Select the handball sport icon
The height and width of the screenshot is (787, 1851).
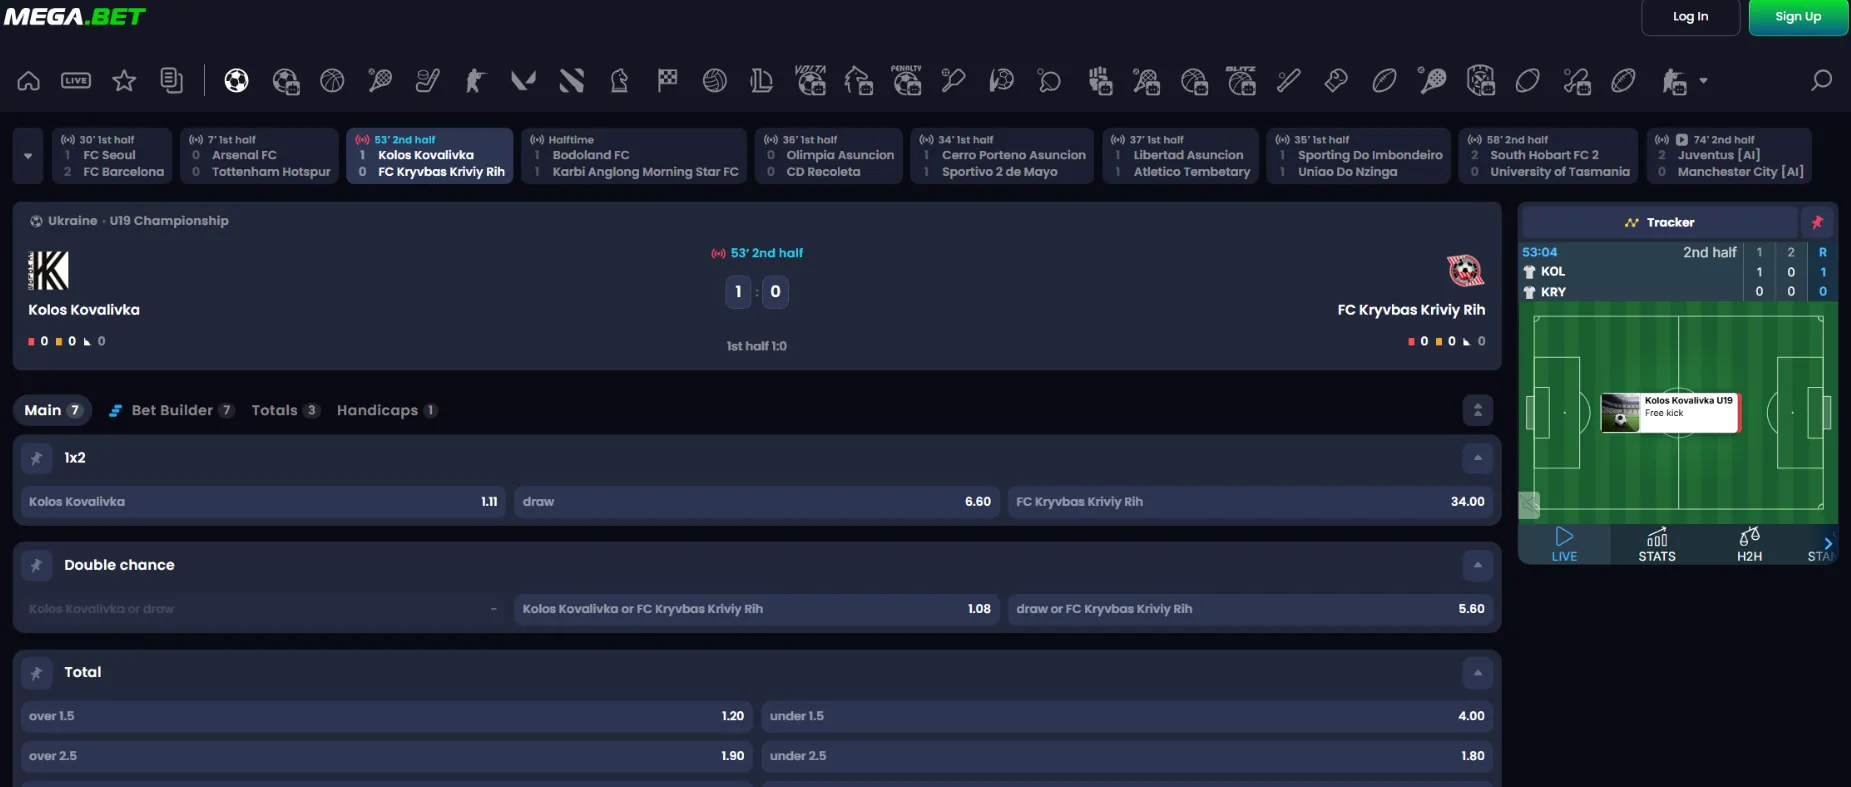pos(1002,81)
